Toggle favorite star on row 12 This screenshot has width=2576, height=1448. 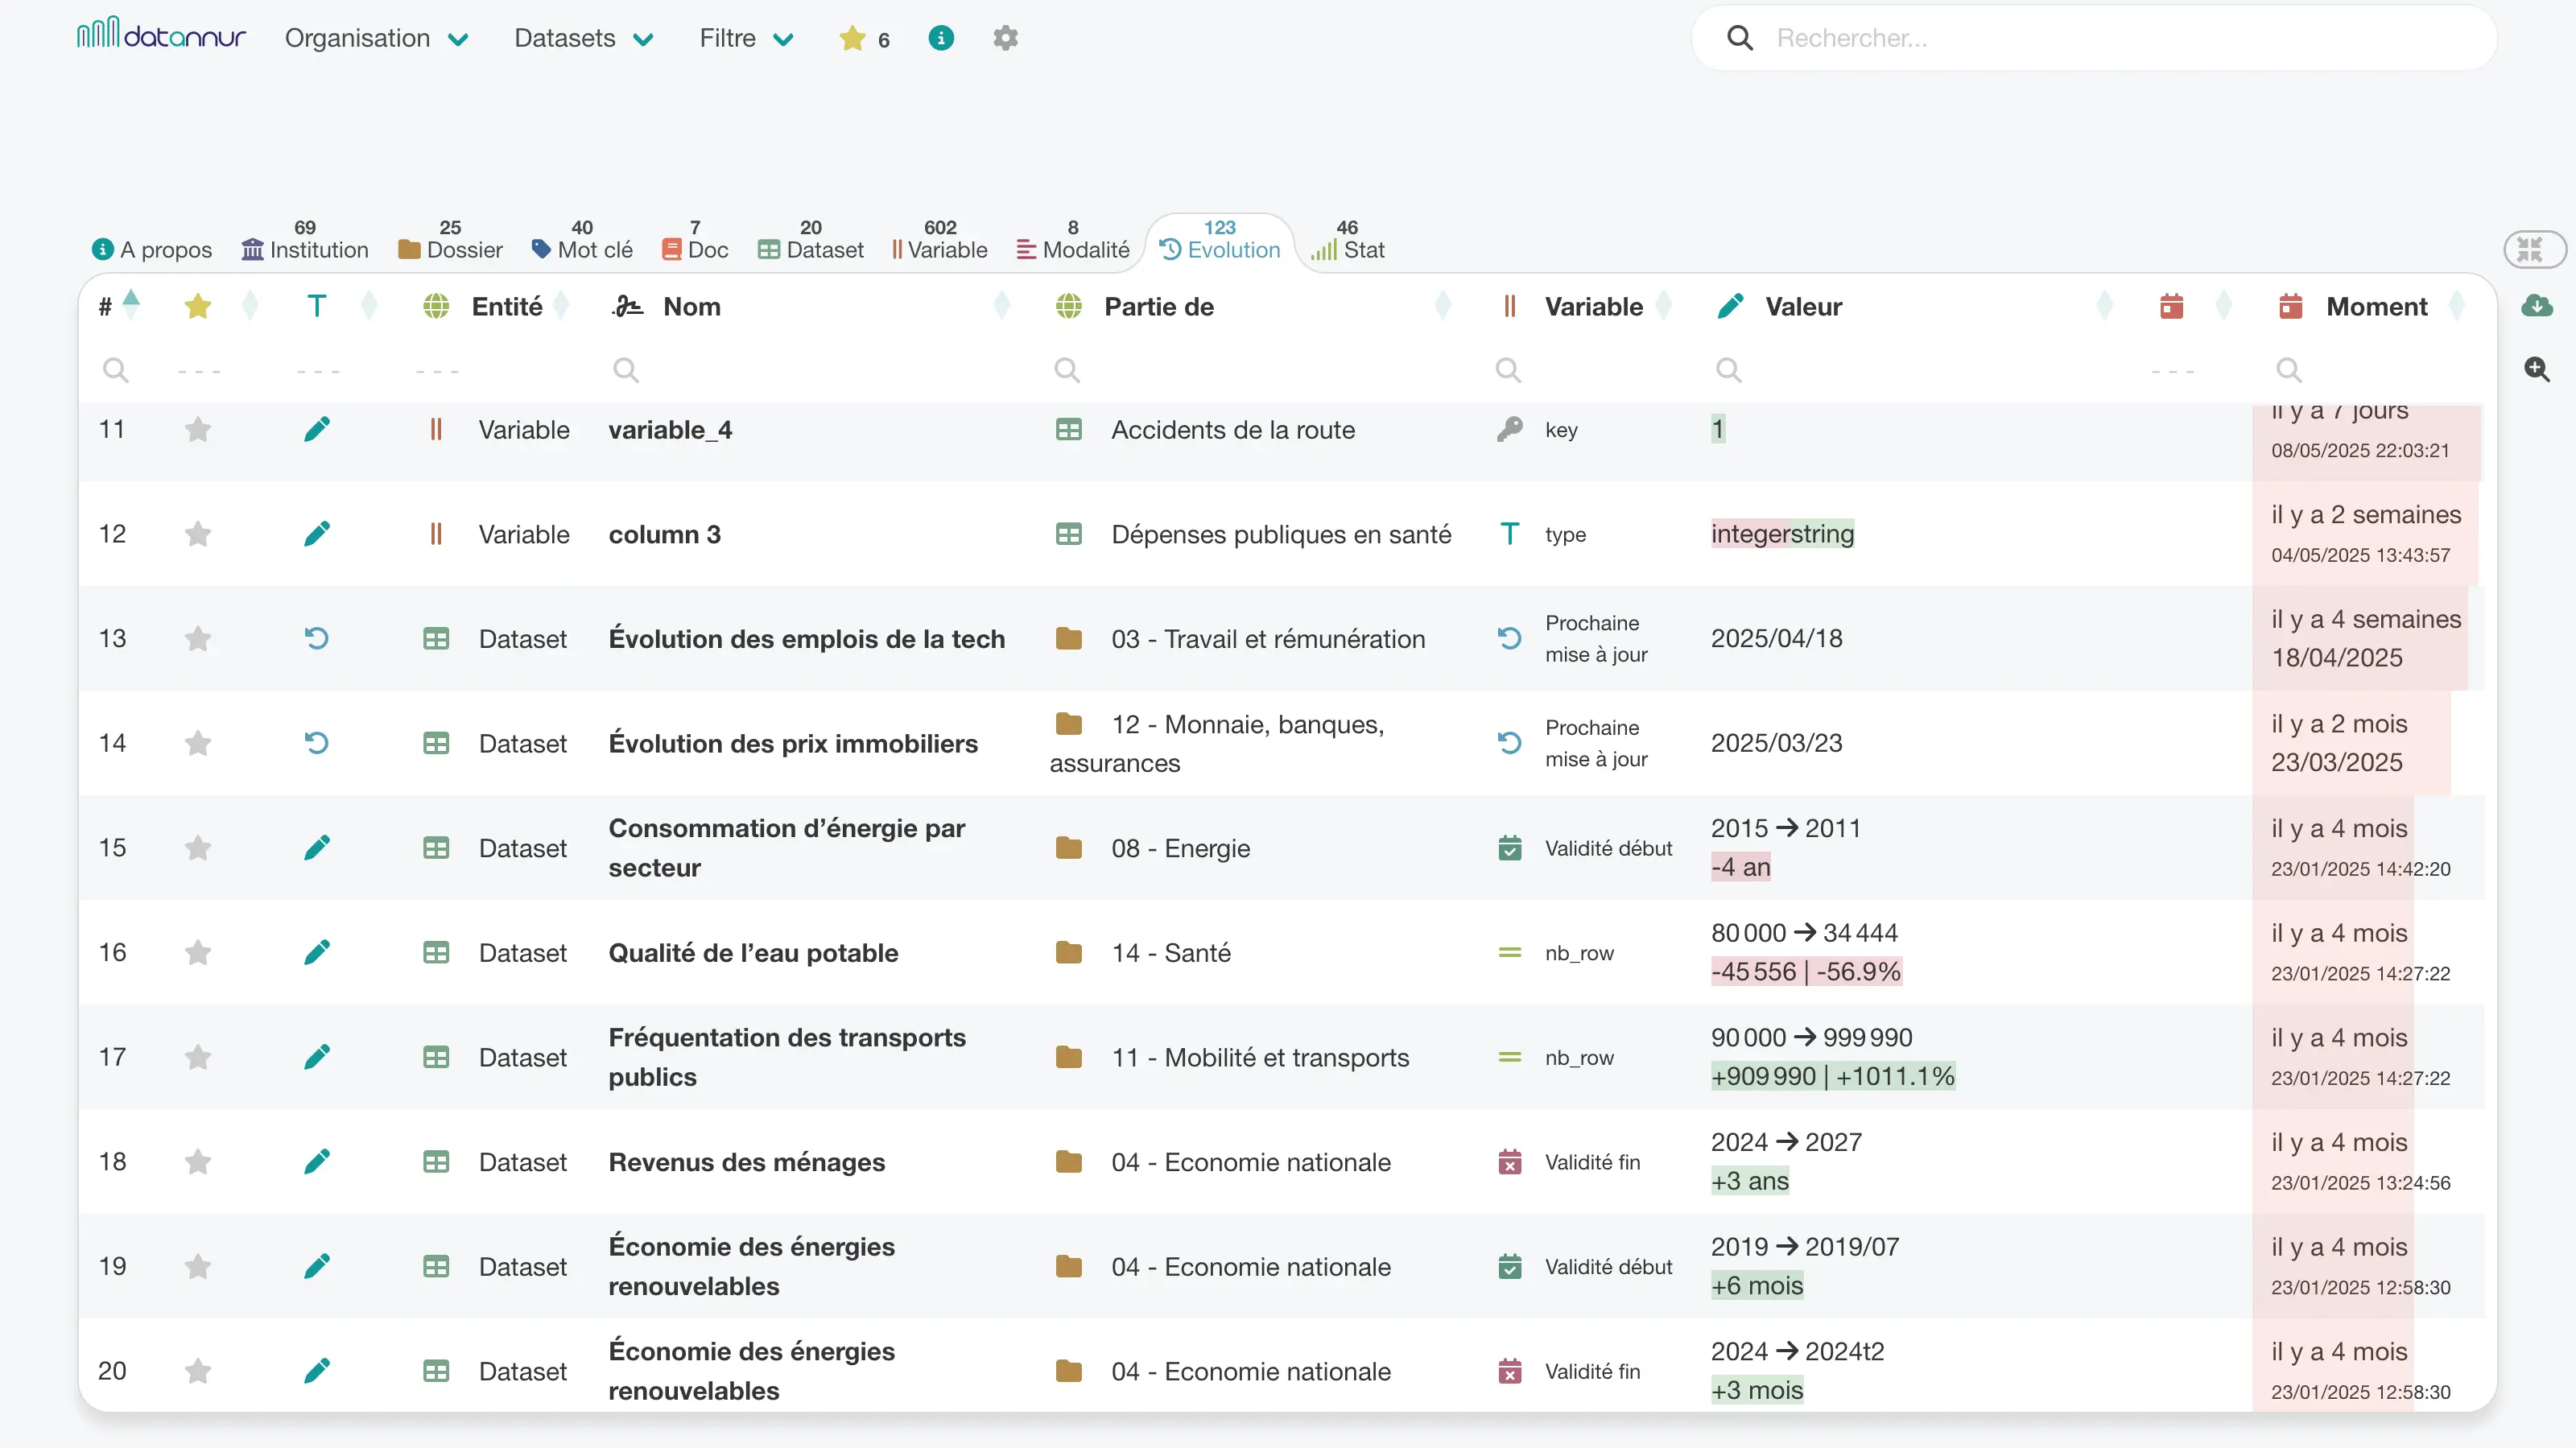coord(198,534)
